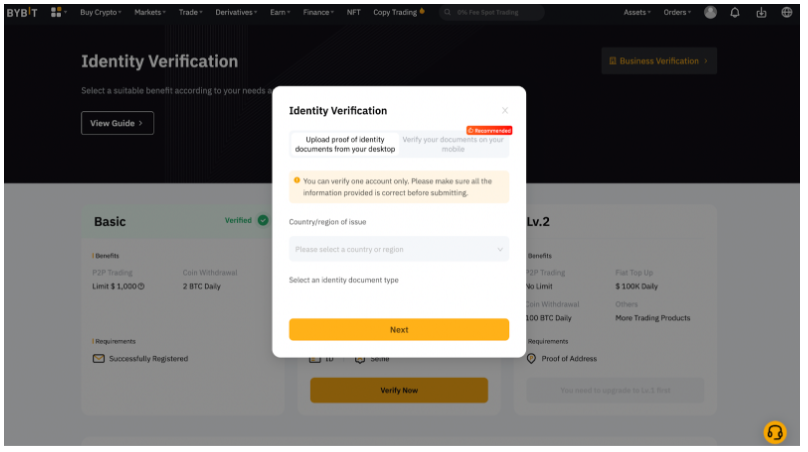Open the customer support headset icon
This screenshot has width=808, height=452.
pyautogui.click(x=775, y=432)
